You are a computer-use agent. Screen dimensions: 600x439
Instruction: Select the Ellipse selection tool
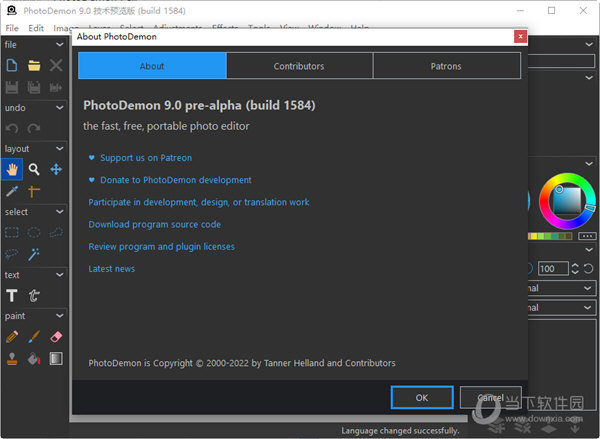pos(34,232)
